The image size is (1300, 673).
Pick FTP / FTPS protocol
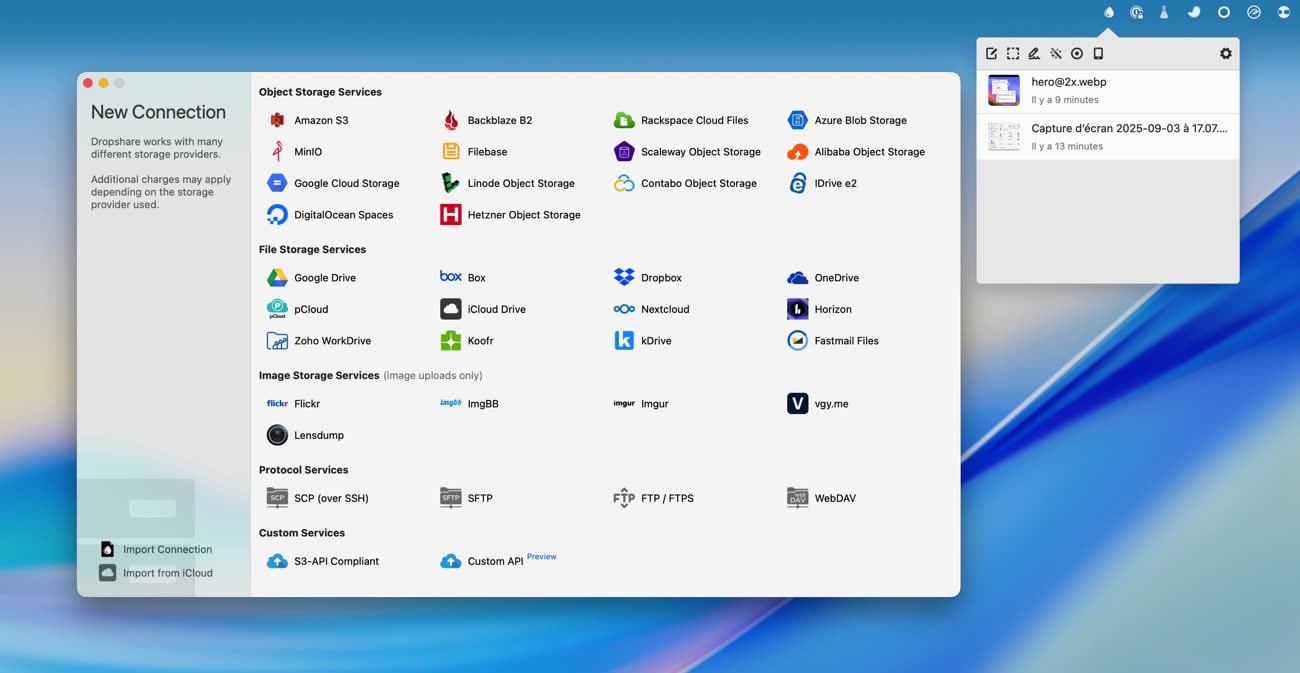click(653, 498)
